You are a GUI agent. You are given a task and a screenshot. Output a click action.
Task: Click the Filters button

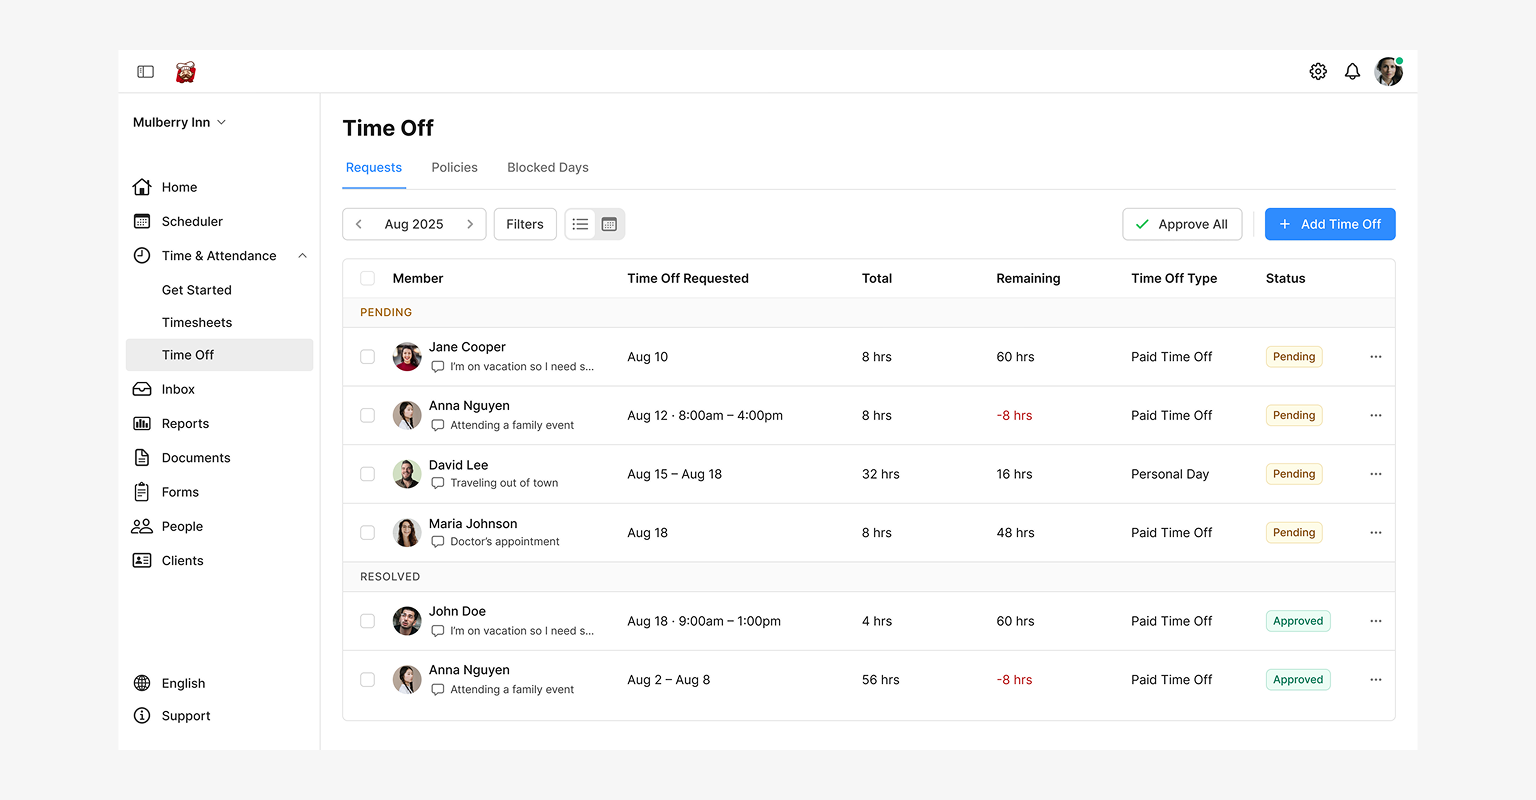pyautogui.click(x=525, y=224)
